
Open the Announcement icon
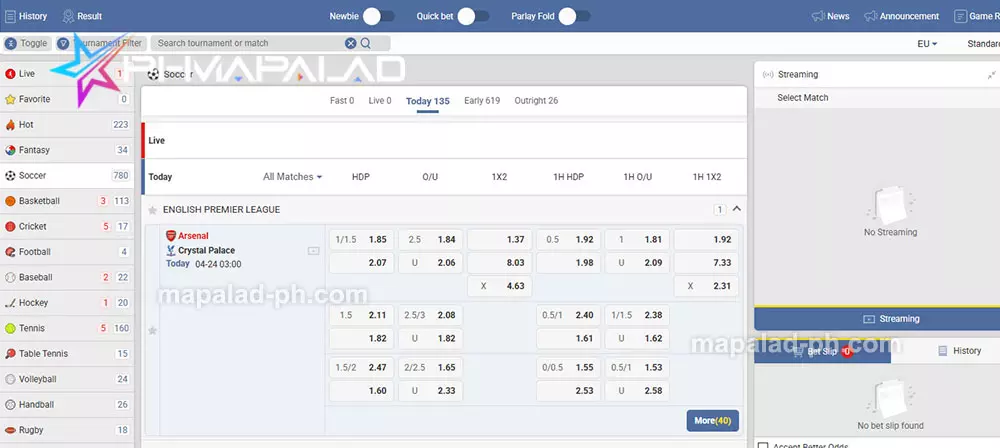(x=871, y=16)
